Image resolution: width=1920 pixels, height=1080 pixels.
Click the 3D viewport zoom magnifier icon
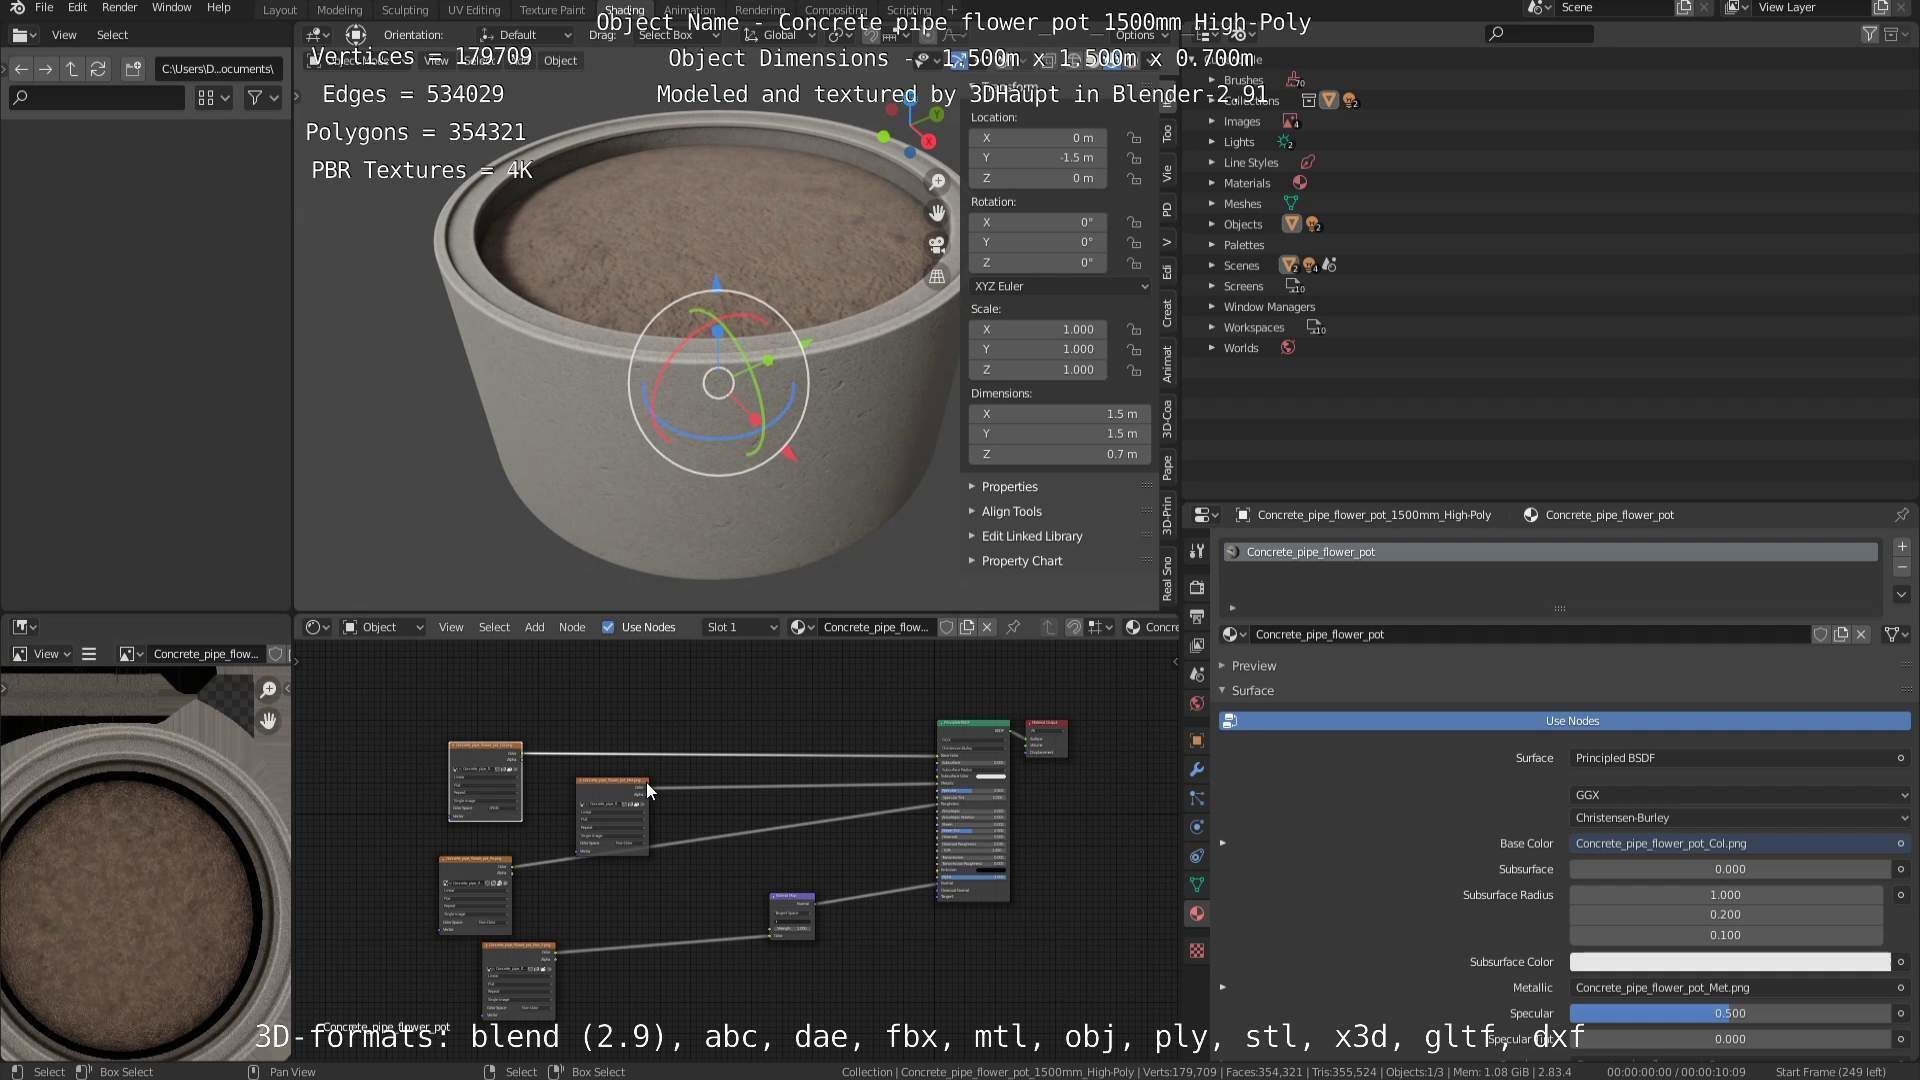[937, 181]
